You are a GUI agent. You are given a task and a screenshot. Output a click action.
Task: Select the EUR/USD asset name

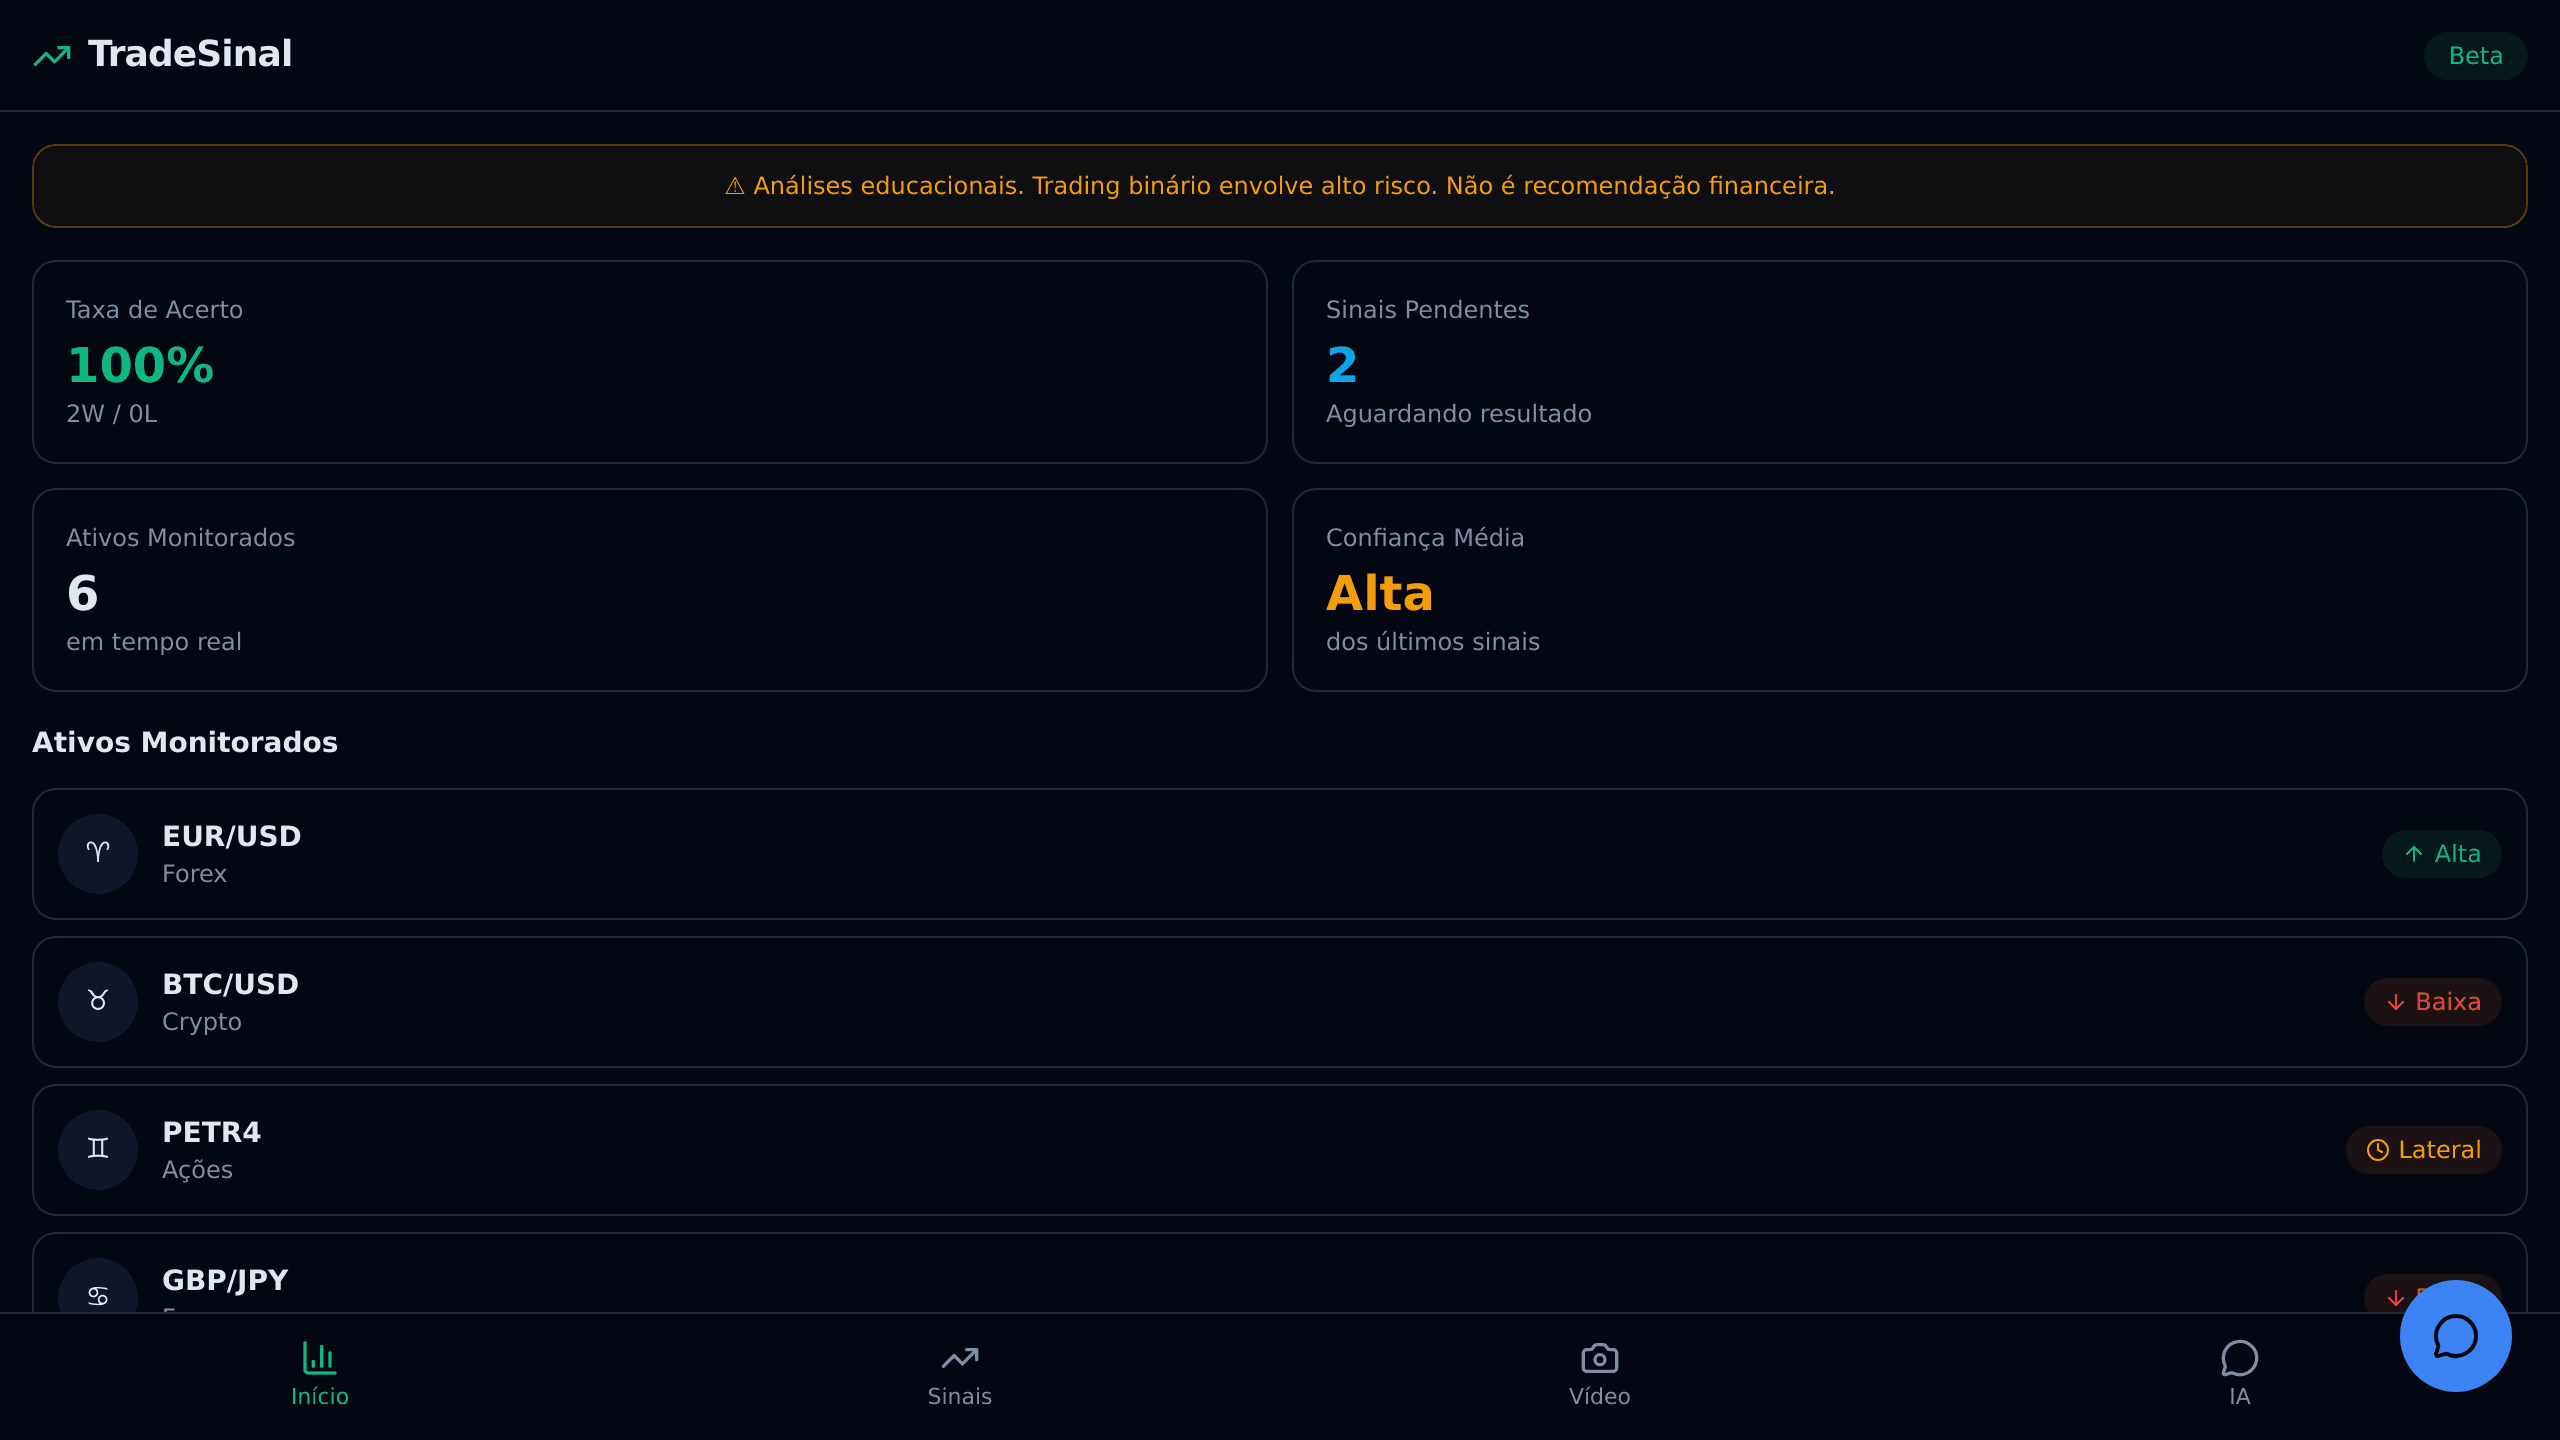tap(232, 836)
